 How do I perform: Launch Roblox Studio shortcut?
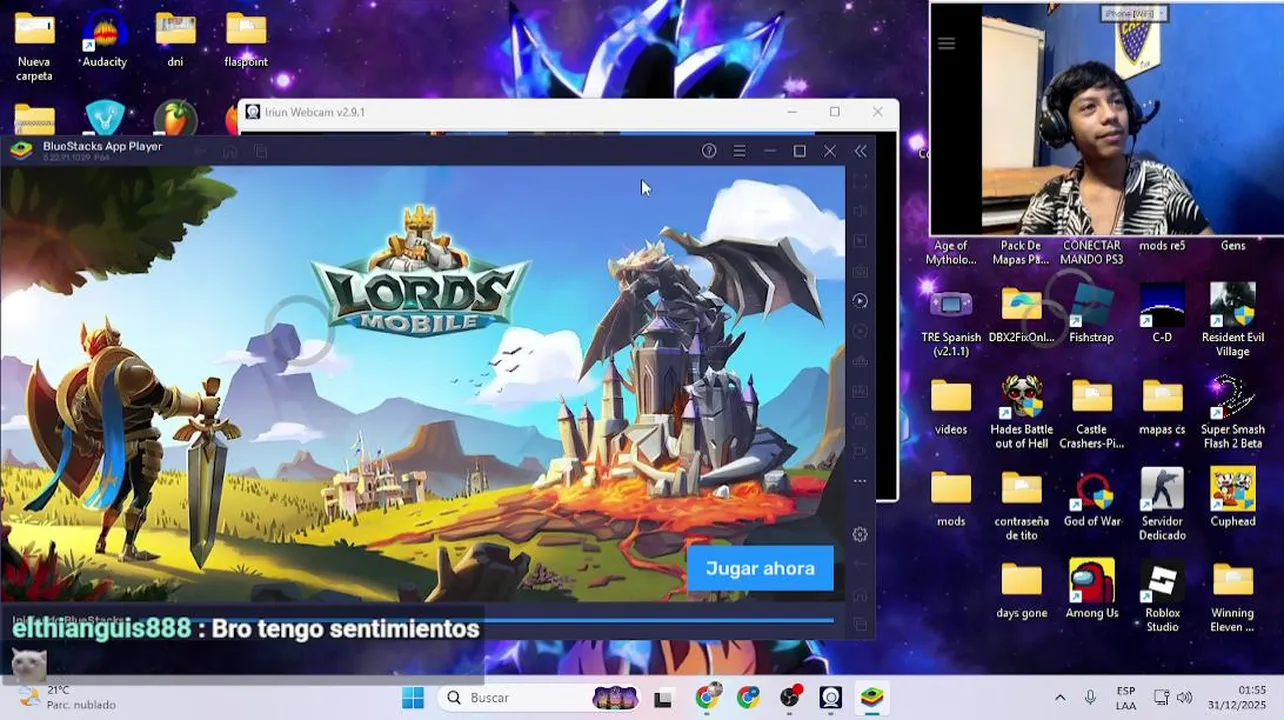pyautogui.click(x=1162, y=596)
